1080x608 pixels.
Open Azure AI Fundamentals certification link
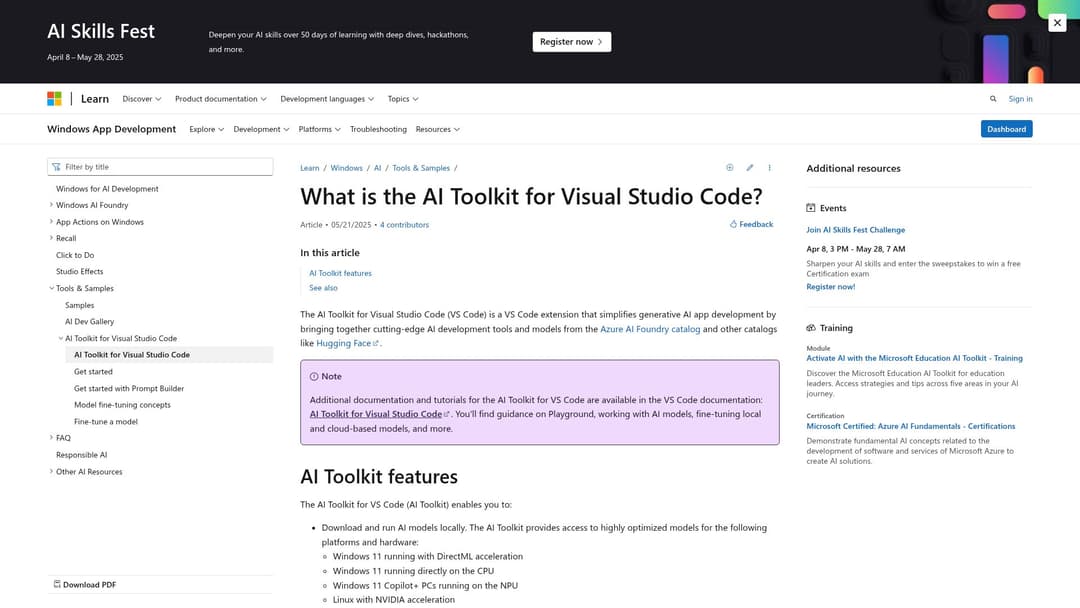tap(911, 426)
